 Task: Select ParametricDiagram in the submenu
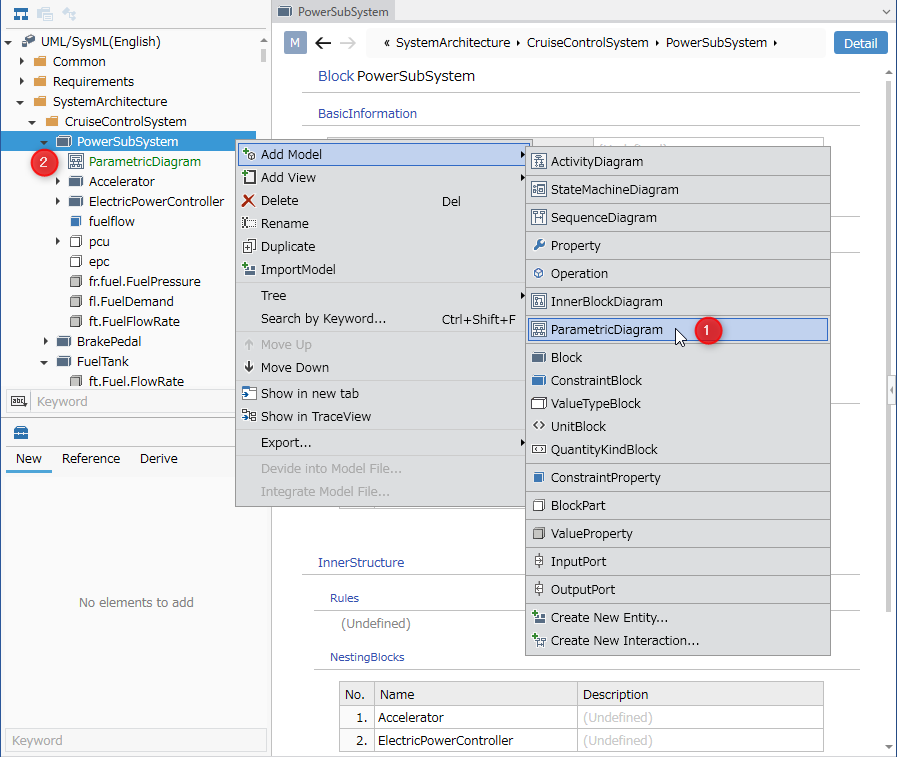click(x=678, y=330)
